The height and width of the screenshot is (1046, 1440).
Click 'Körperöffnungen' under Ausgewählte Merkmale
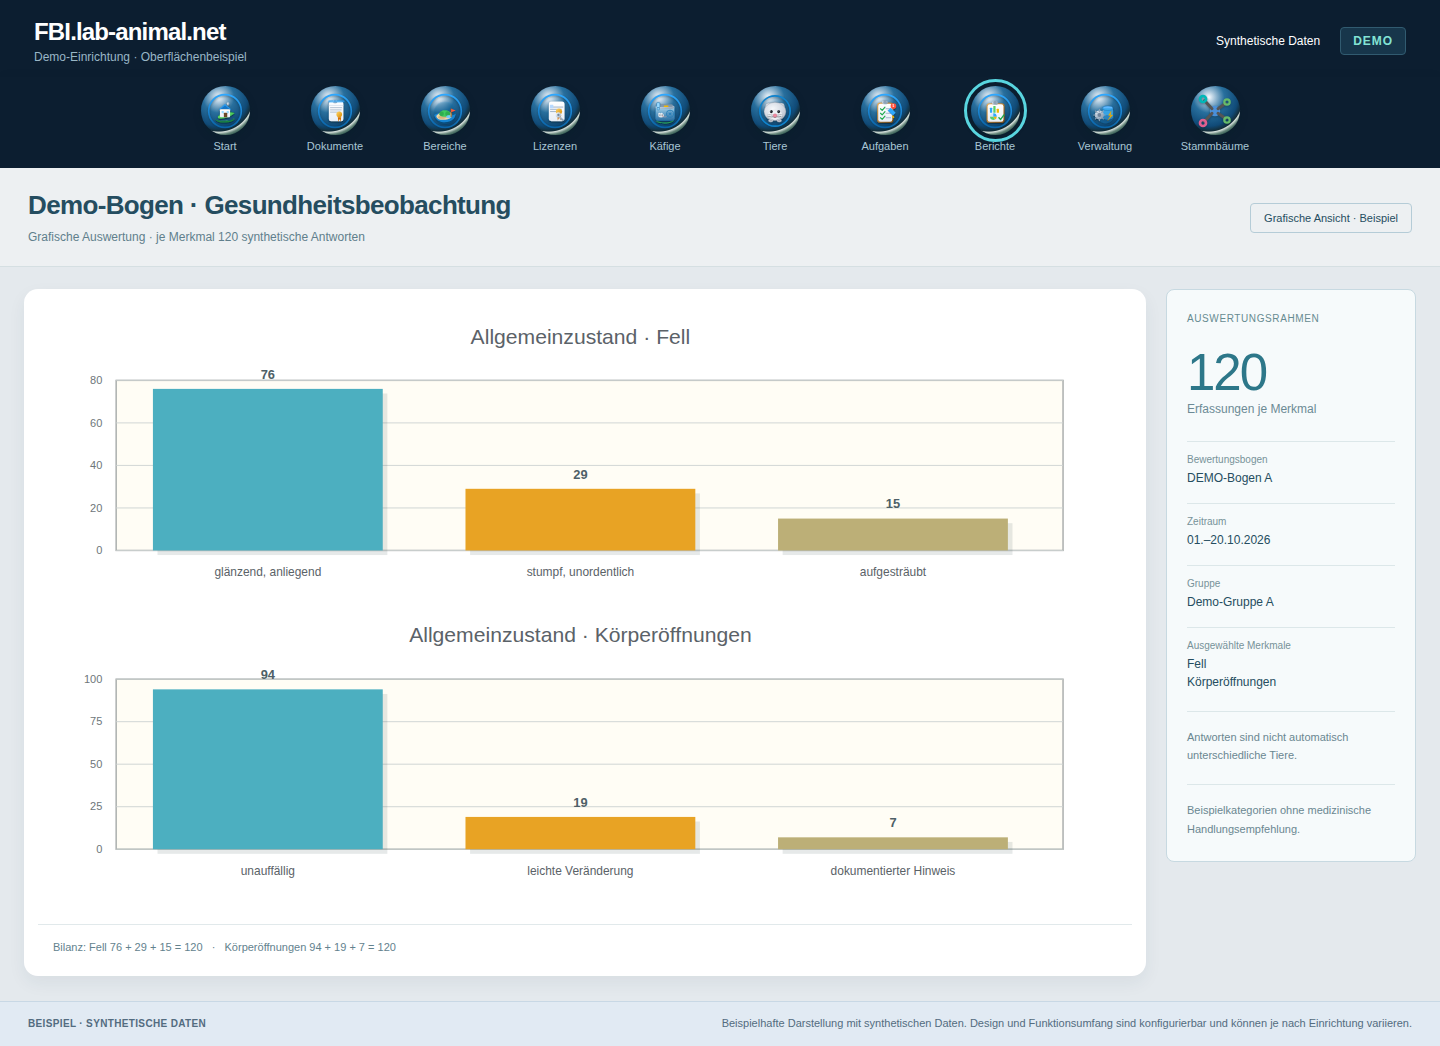pos(1231,682)
